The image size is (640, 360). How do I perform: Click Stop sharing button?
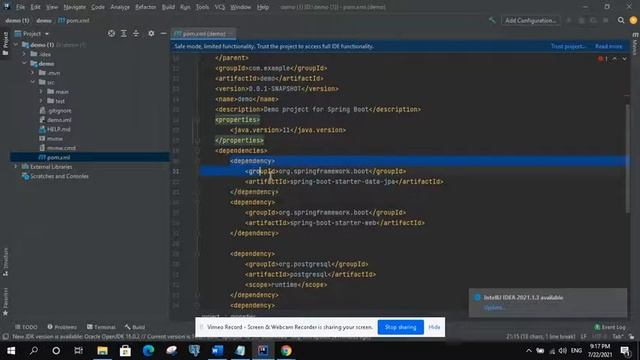coord(400,327)
